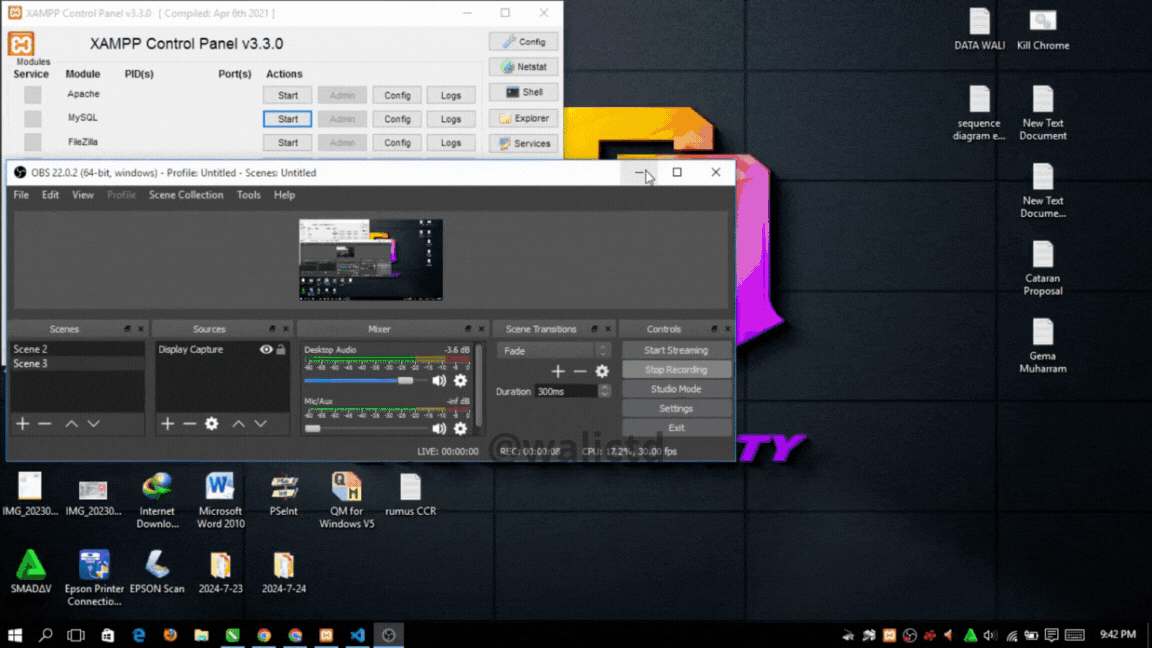The width and height of the screenshot is (1152, 648).
Task: Click the OBS preview thumbnail
Action: point(370,259)
